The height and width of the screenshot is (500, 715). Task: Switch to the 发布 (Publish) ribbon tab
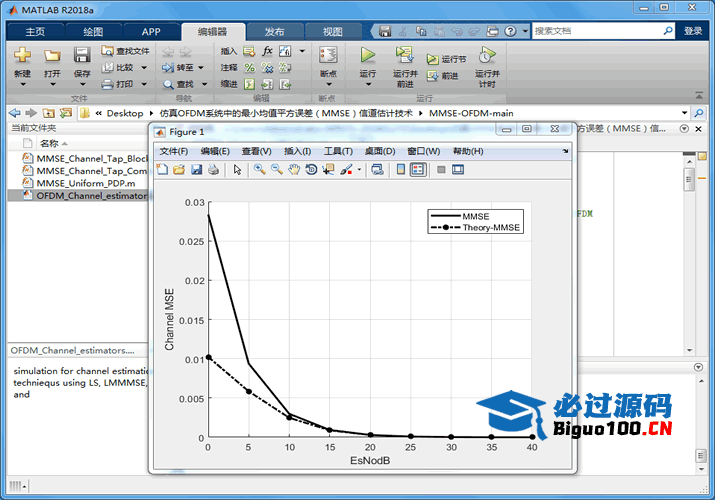(274, 31)
